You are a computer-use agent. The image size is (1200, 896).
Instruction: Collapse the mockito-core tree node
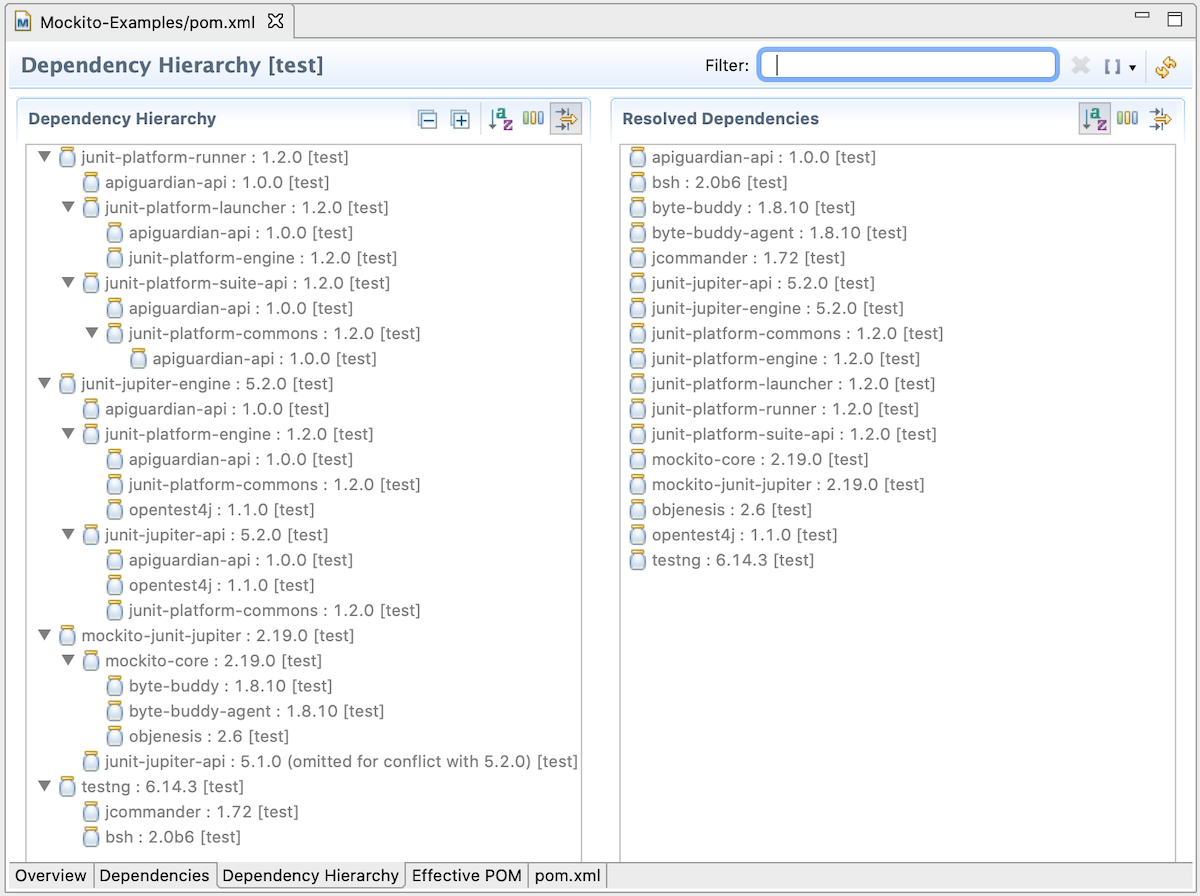(69, 660)
